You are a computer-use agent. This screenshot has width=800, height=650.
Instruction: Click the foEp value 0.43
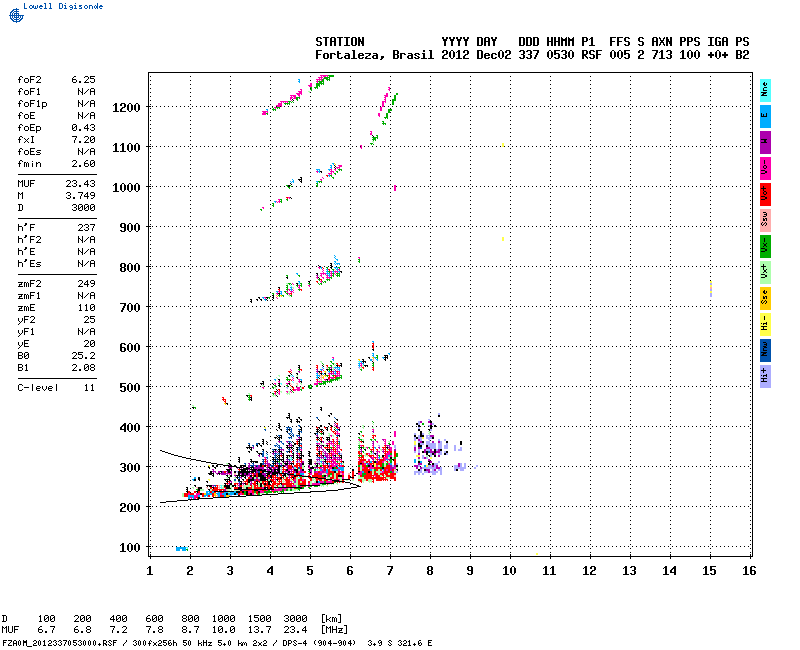[x=83, y=128]
